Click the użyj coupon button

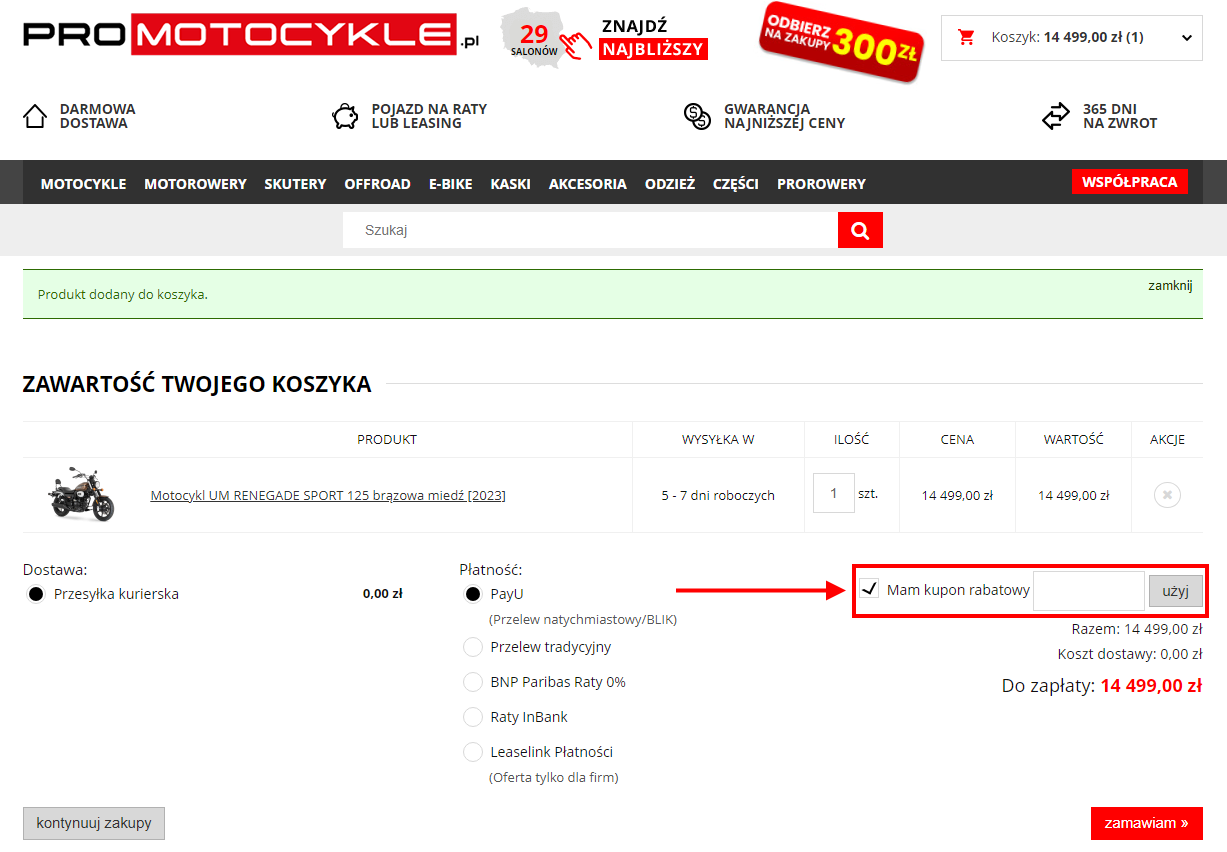tap(1176, 591)
